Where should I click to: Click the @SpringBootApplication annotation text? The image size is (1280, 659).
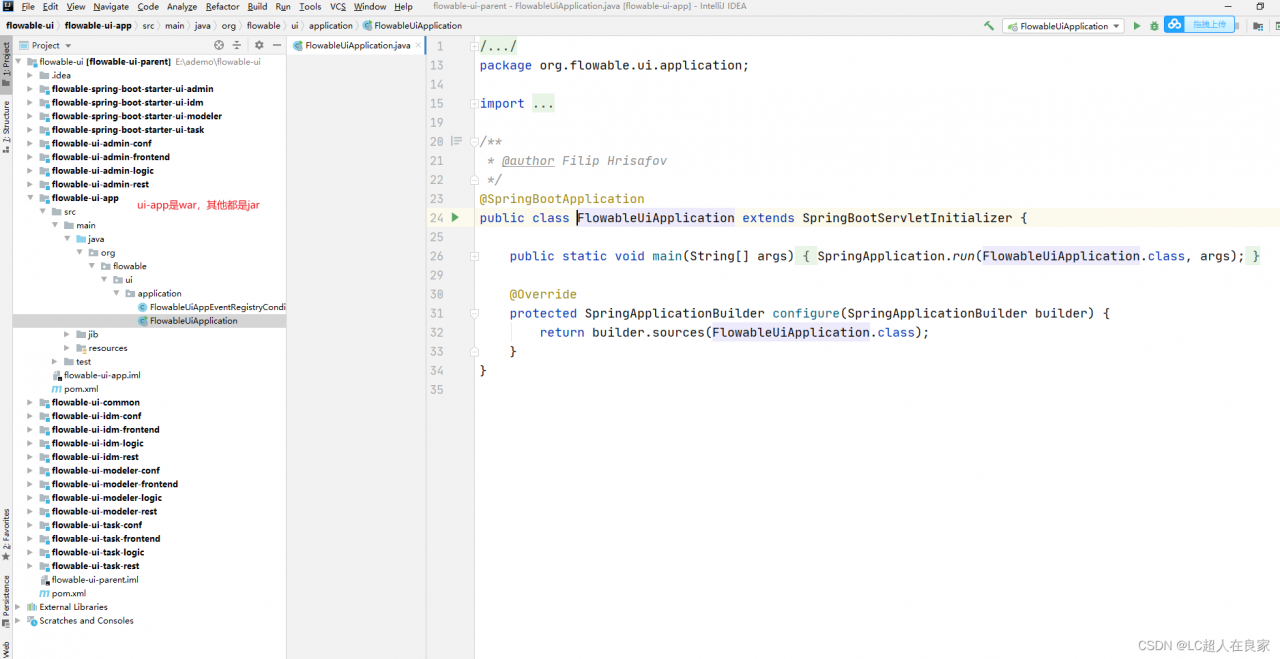(x=562, y=199)
